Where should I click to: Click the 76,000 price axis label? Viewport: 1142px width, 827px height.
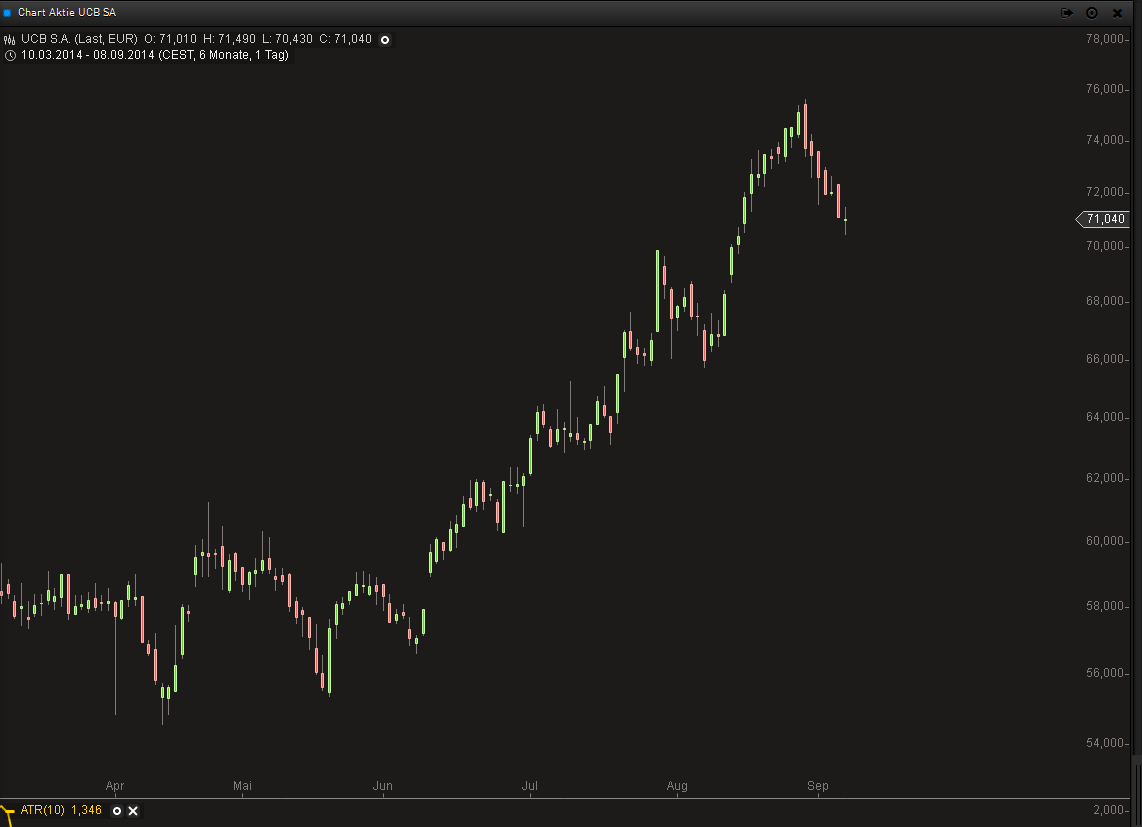tap(1106, 90)
